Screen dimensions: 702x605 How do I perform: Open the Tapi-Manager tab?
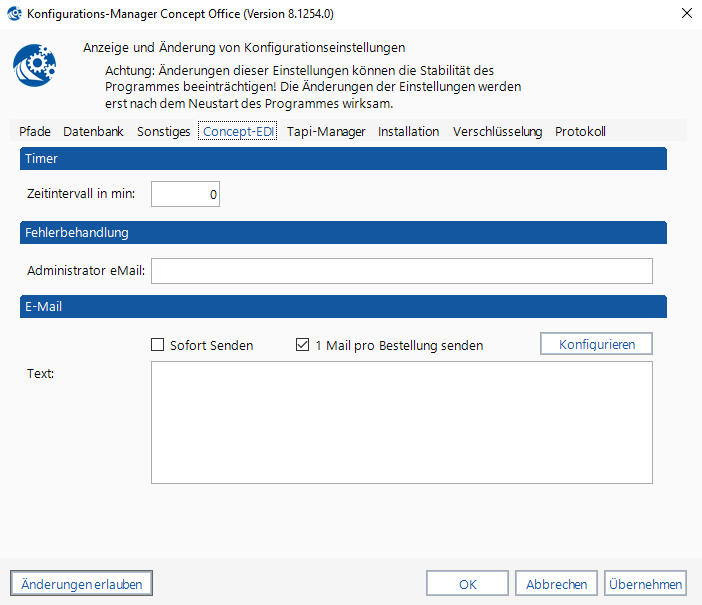pyautogui.click(x=326, y=131)
